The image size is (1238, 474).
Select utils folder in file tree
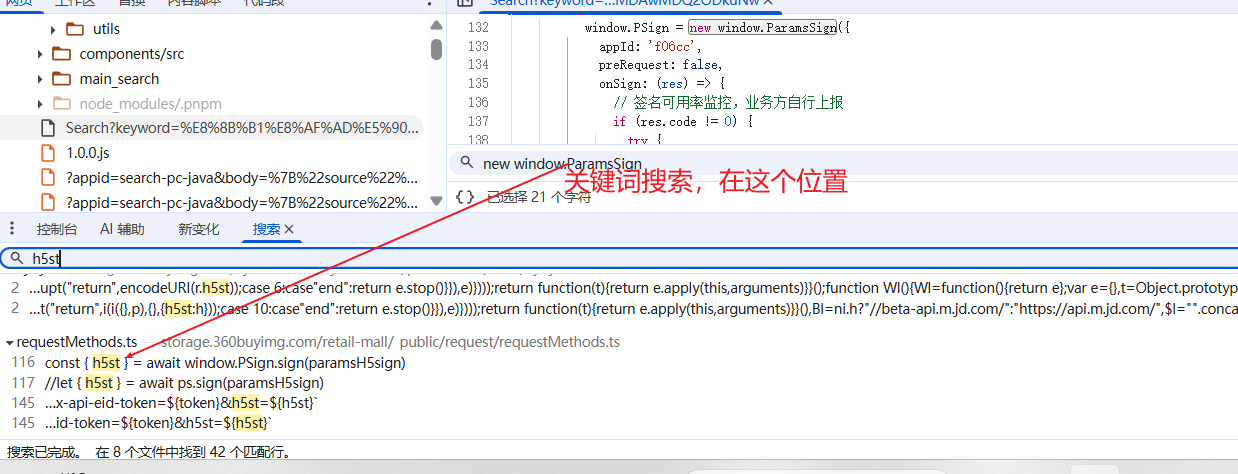click(106, 30)
